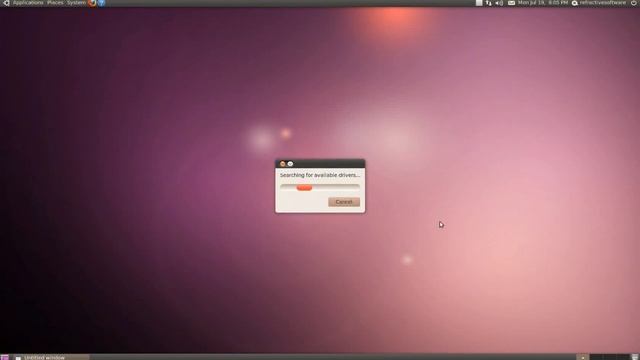640x360 pixels.
Task: Close the driver search dialog
Action: [282, 164]
